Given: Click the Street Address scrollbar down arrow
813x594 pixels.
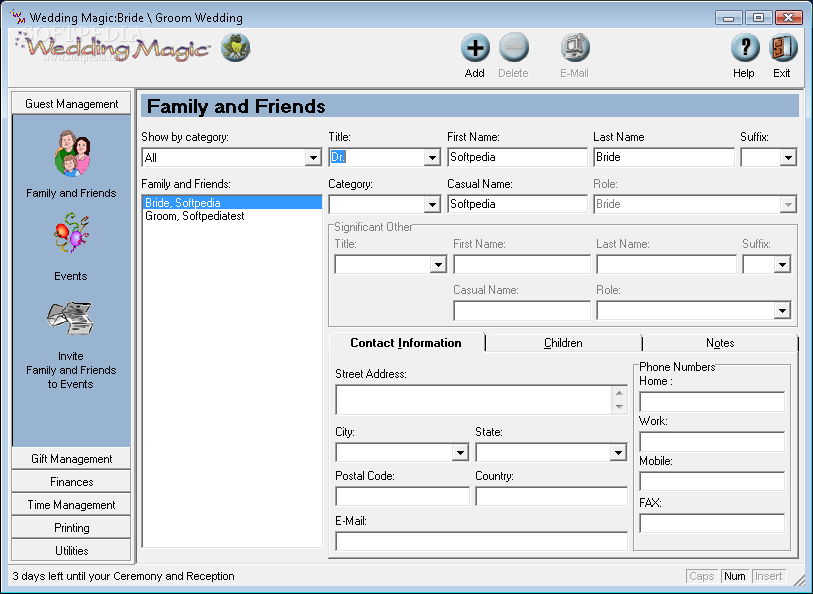Looking at the screenshot, I should 619,407.
